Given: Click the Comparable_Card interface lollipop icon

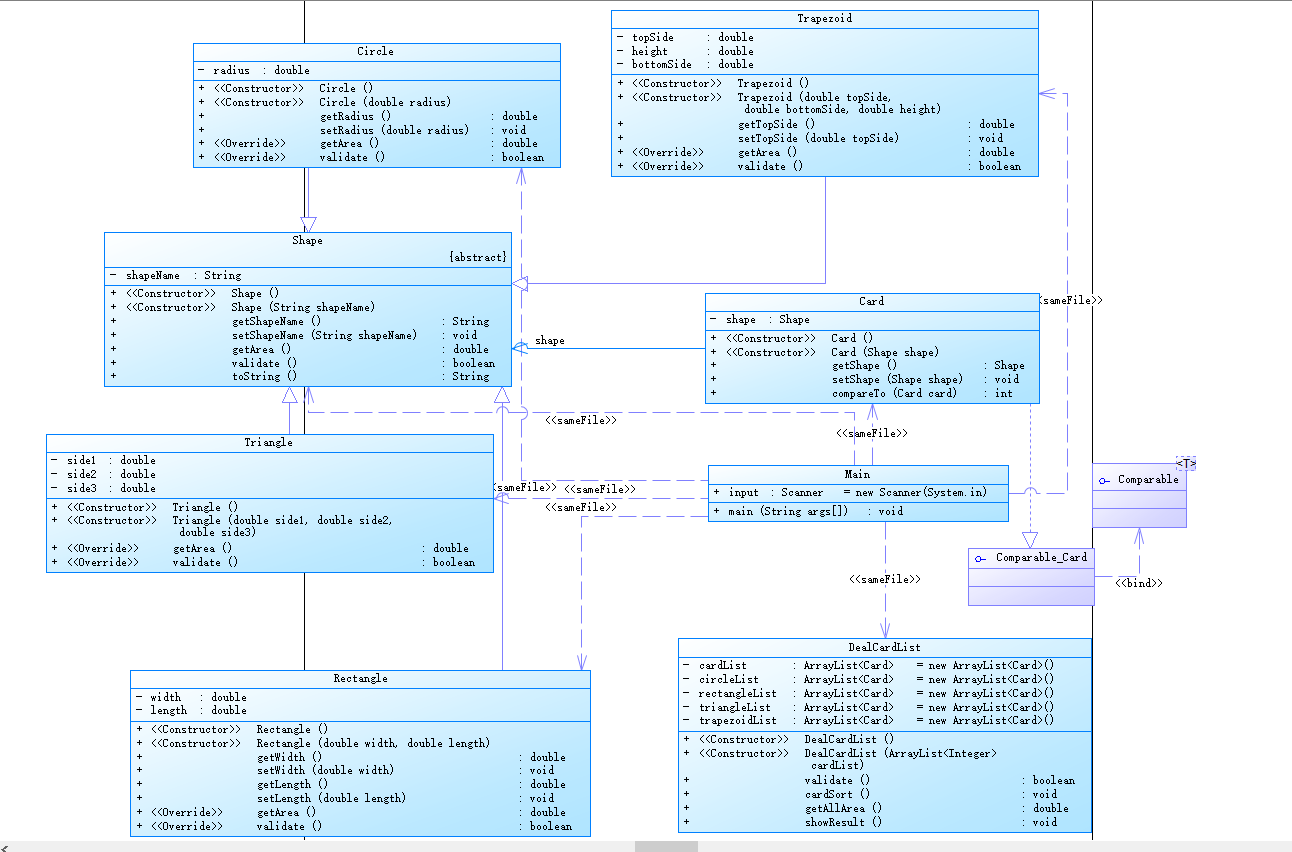Looking at the screenshot, I should 982,558.
